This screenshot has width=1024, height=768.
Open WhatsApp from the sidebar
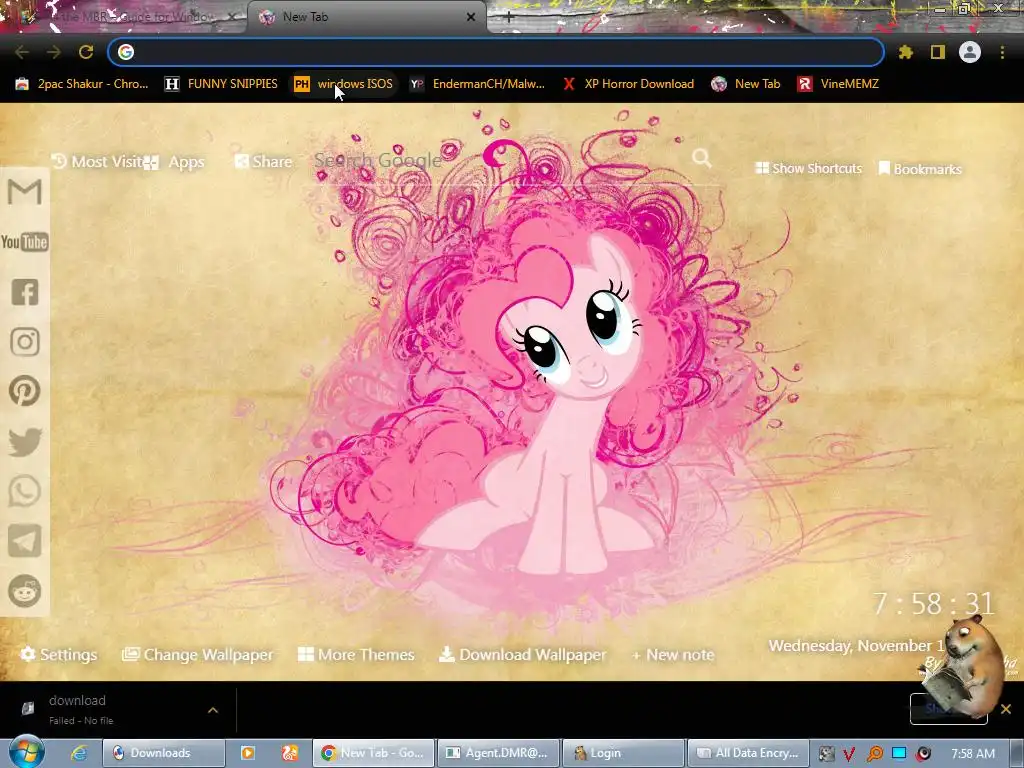(25, 491)
